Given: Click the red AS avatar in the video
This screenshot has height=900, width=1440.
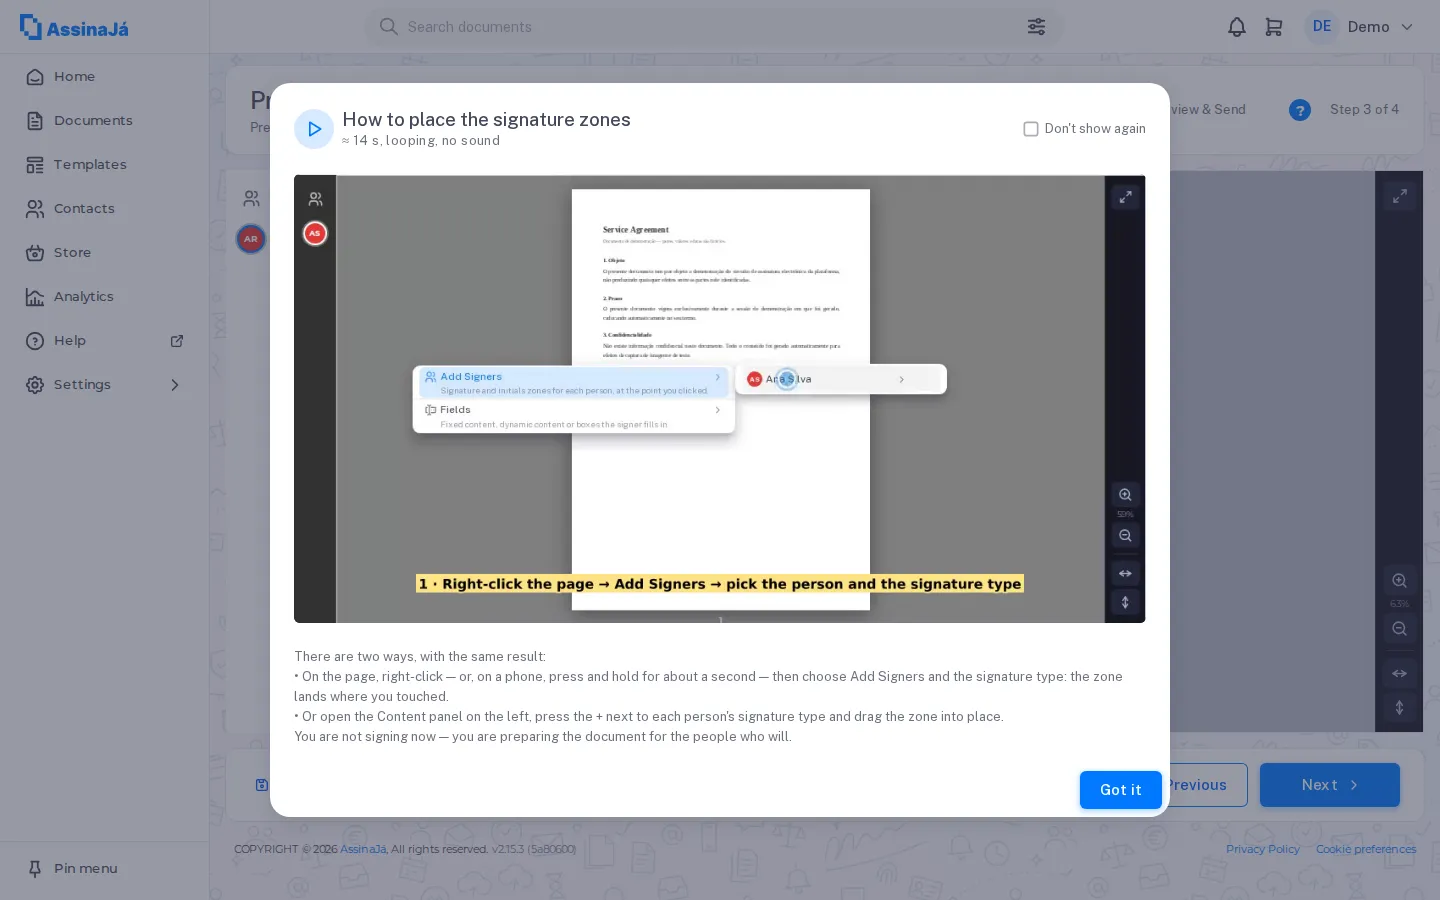Looking at the screenshot, I should click(315, 234).
